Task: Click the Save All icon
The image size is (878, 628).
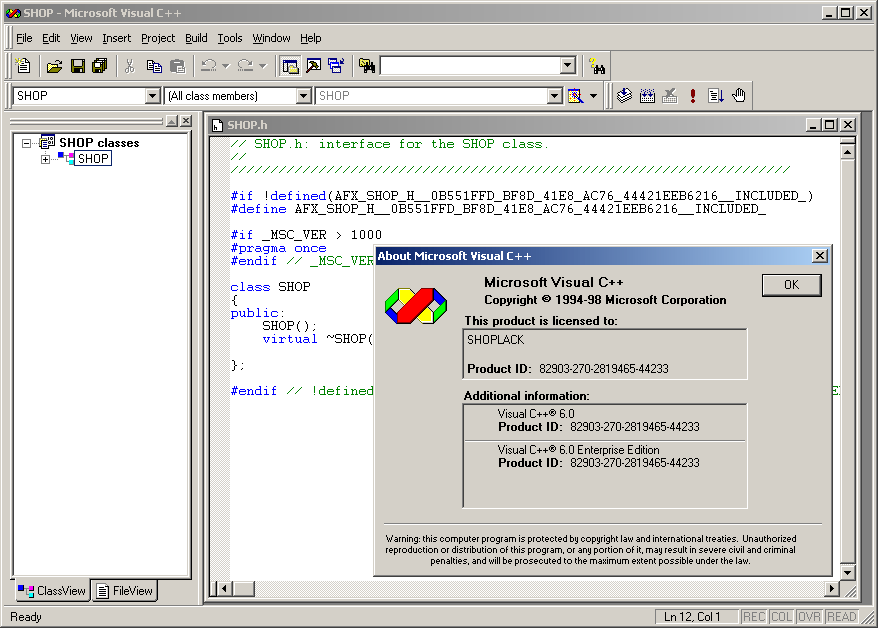Action: [100, 66]
